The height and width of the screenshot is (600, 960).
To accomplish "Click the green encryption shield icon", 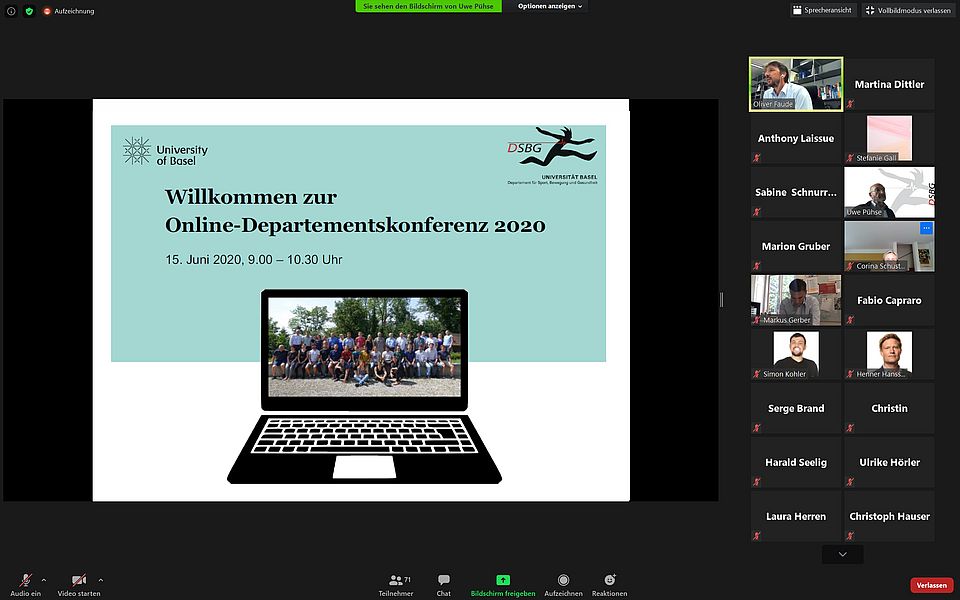I will (29, 10).
